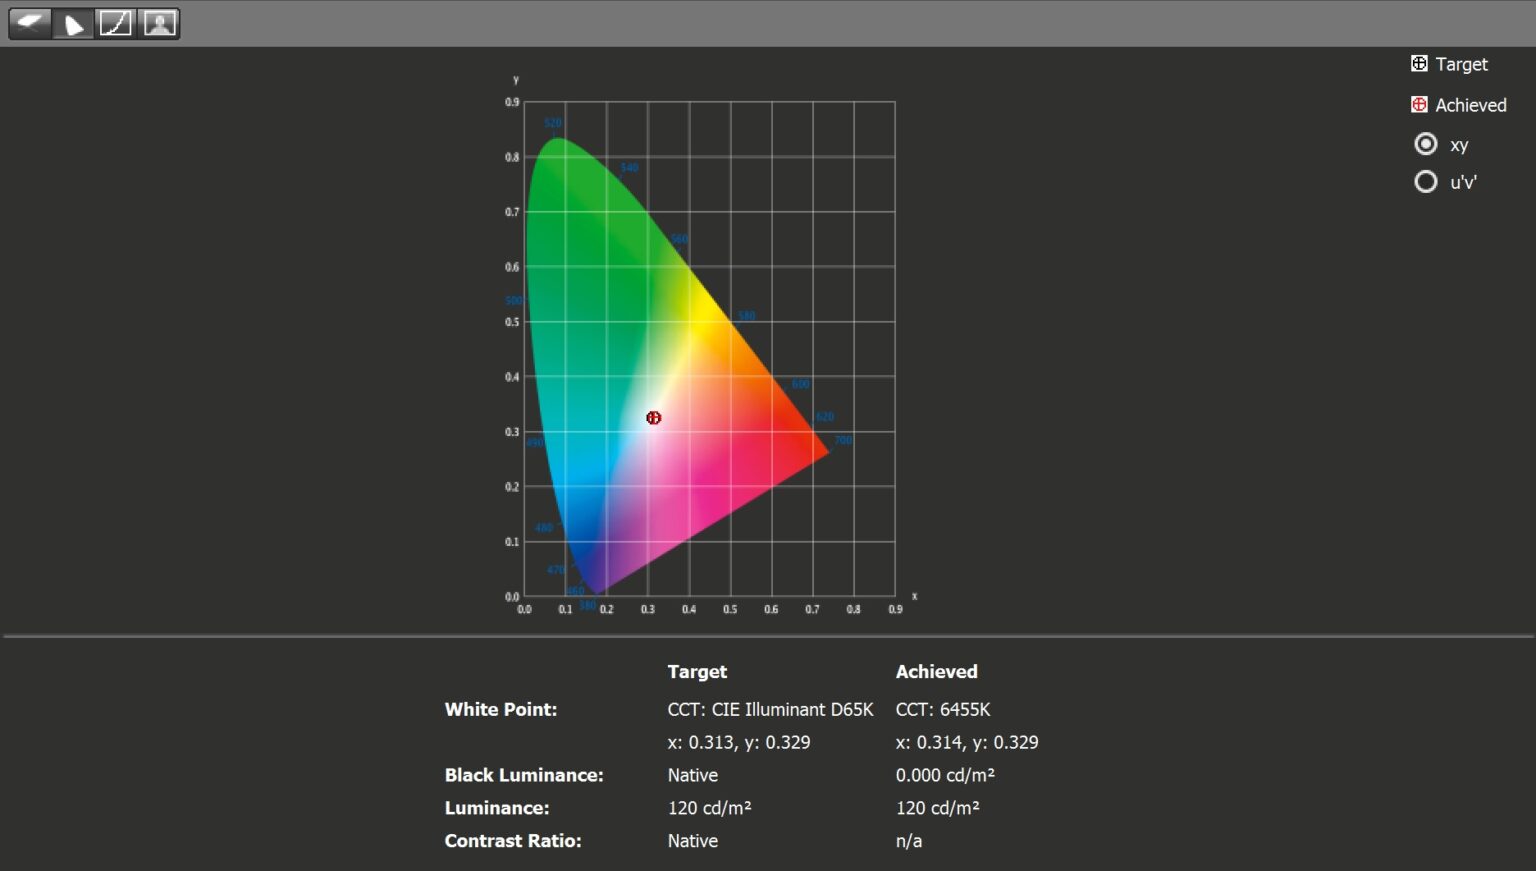Click the highlighted gamut view icon in toolbar
This screenshot has width=1536, height=871.
click(71, 23)
